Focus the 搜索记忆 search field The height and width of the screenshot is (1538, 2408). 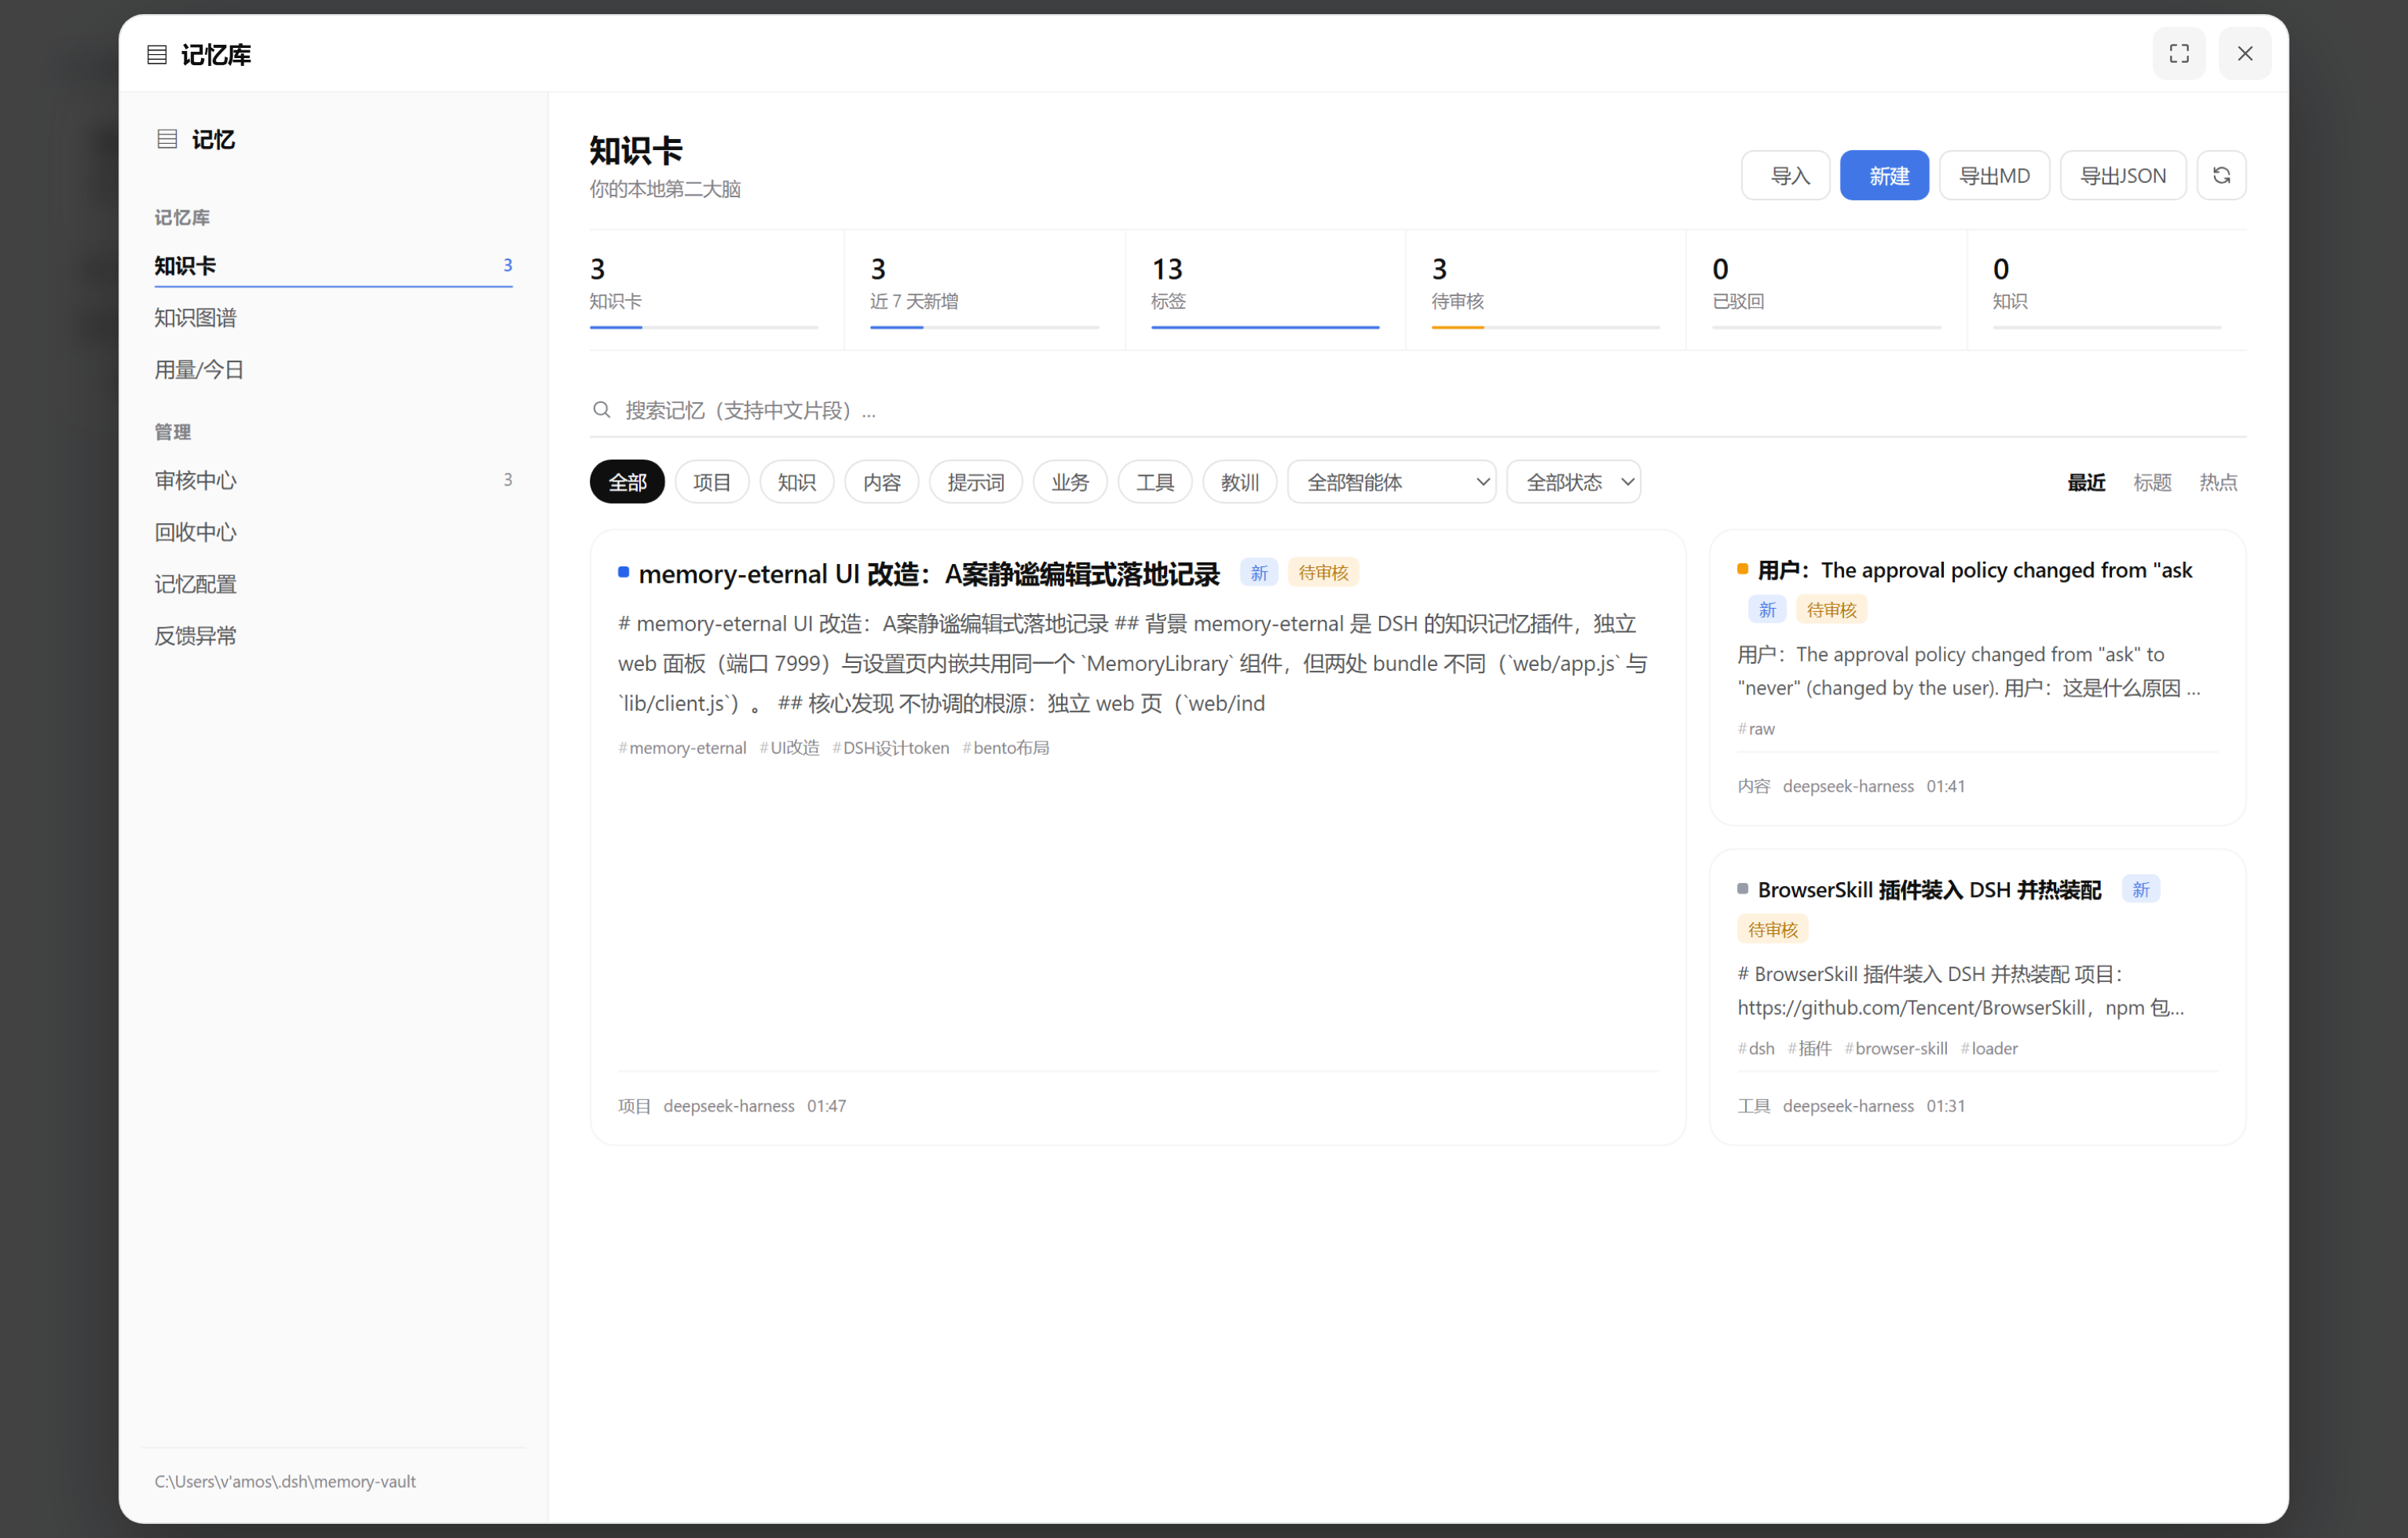click(x=1417, y=410)
